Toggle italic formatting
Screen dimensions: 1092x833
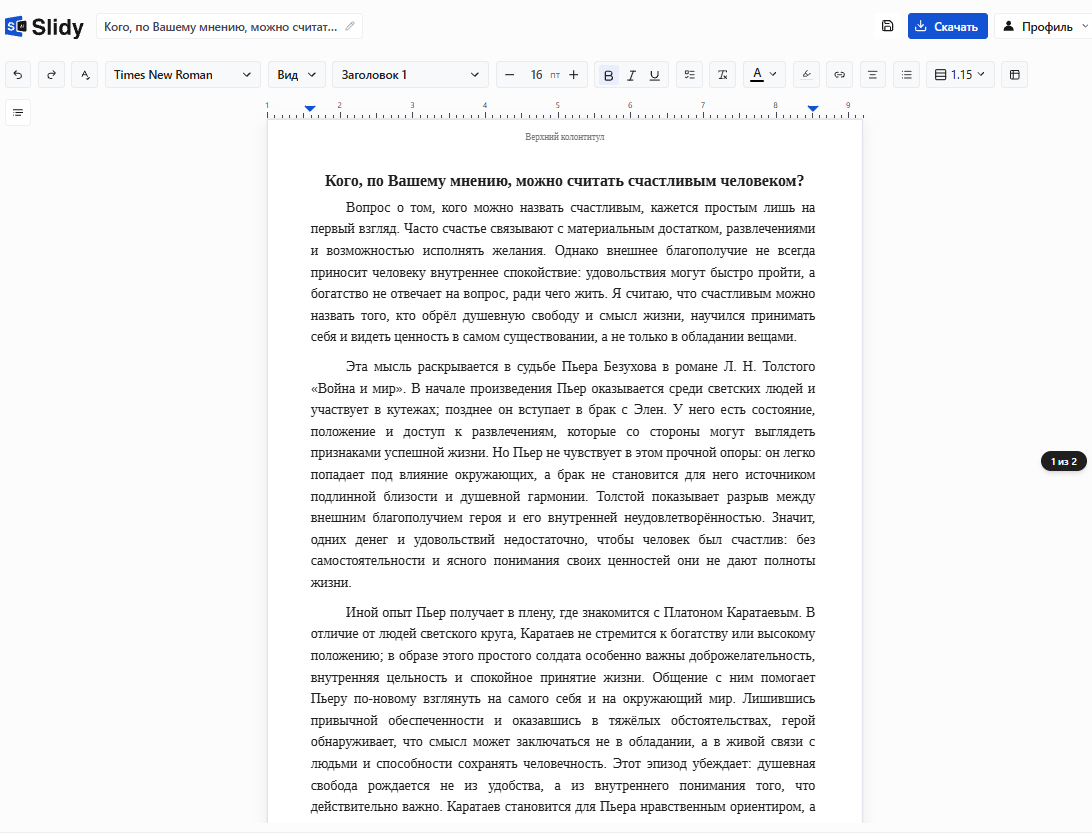[x=632, y=75]
